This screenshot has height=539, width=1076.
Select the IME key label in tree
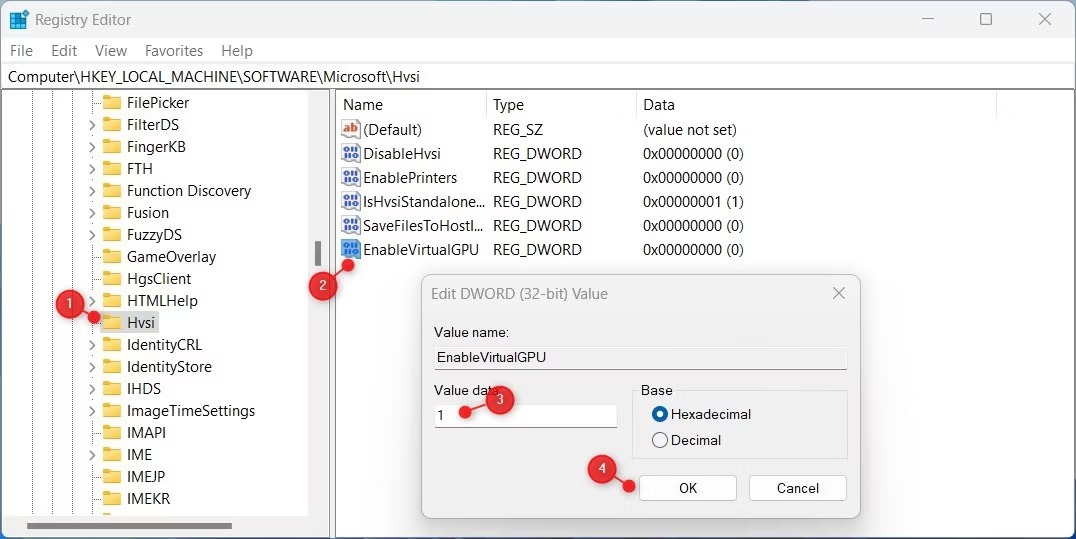[x=139, y=455]
